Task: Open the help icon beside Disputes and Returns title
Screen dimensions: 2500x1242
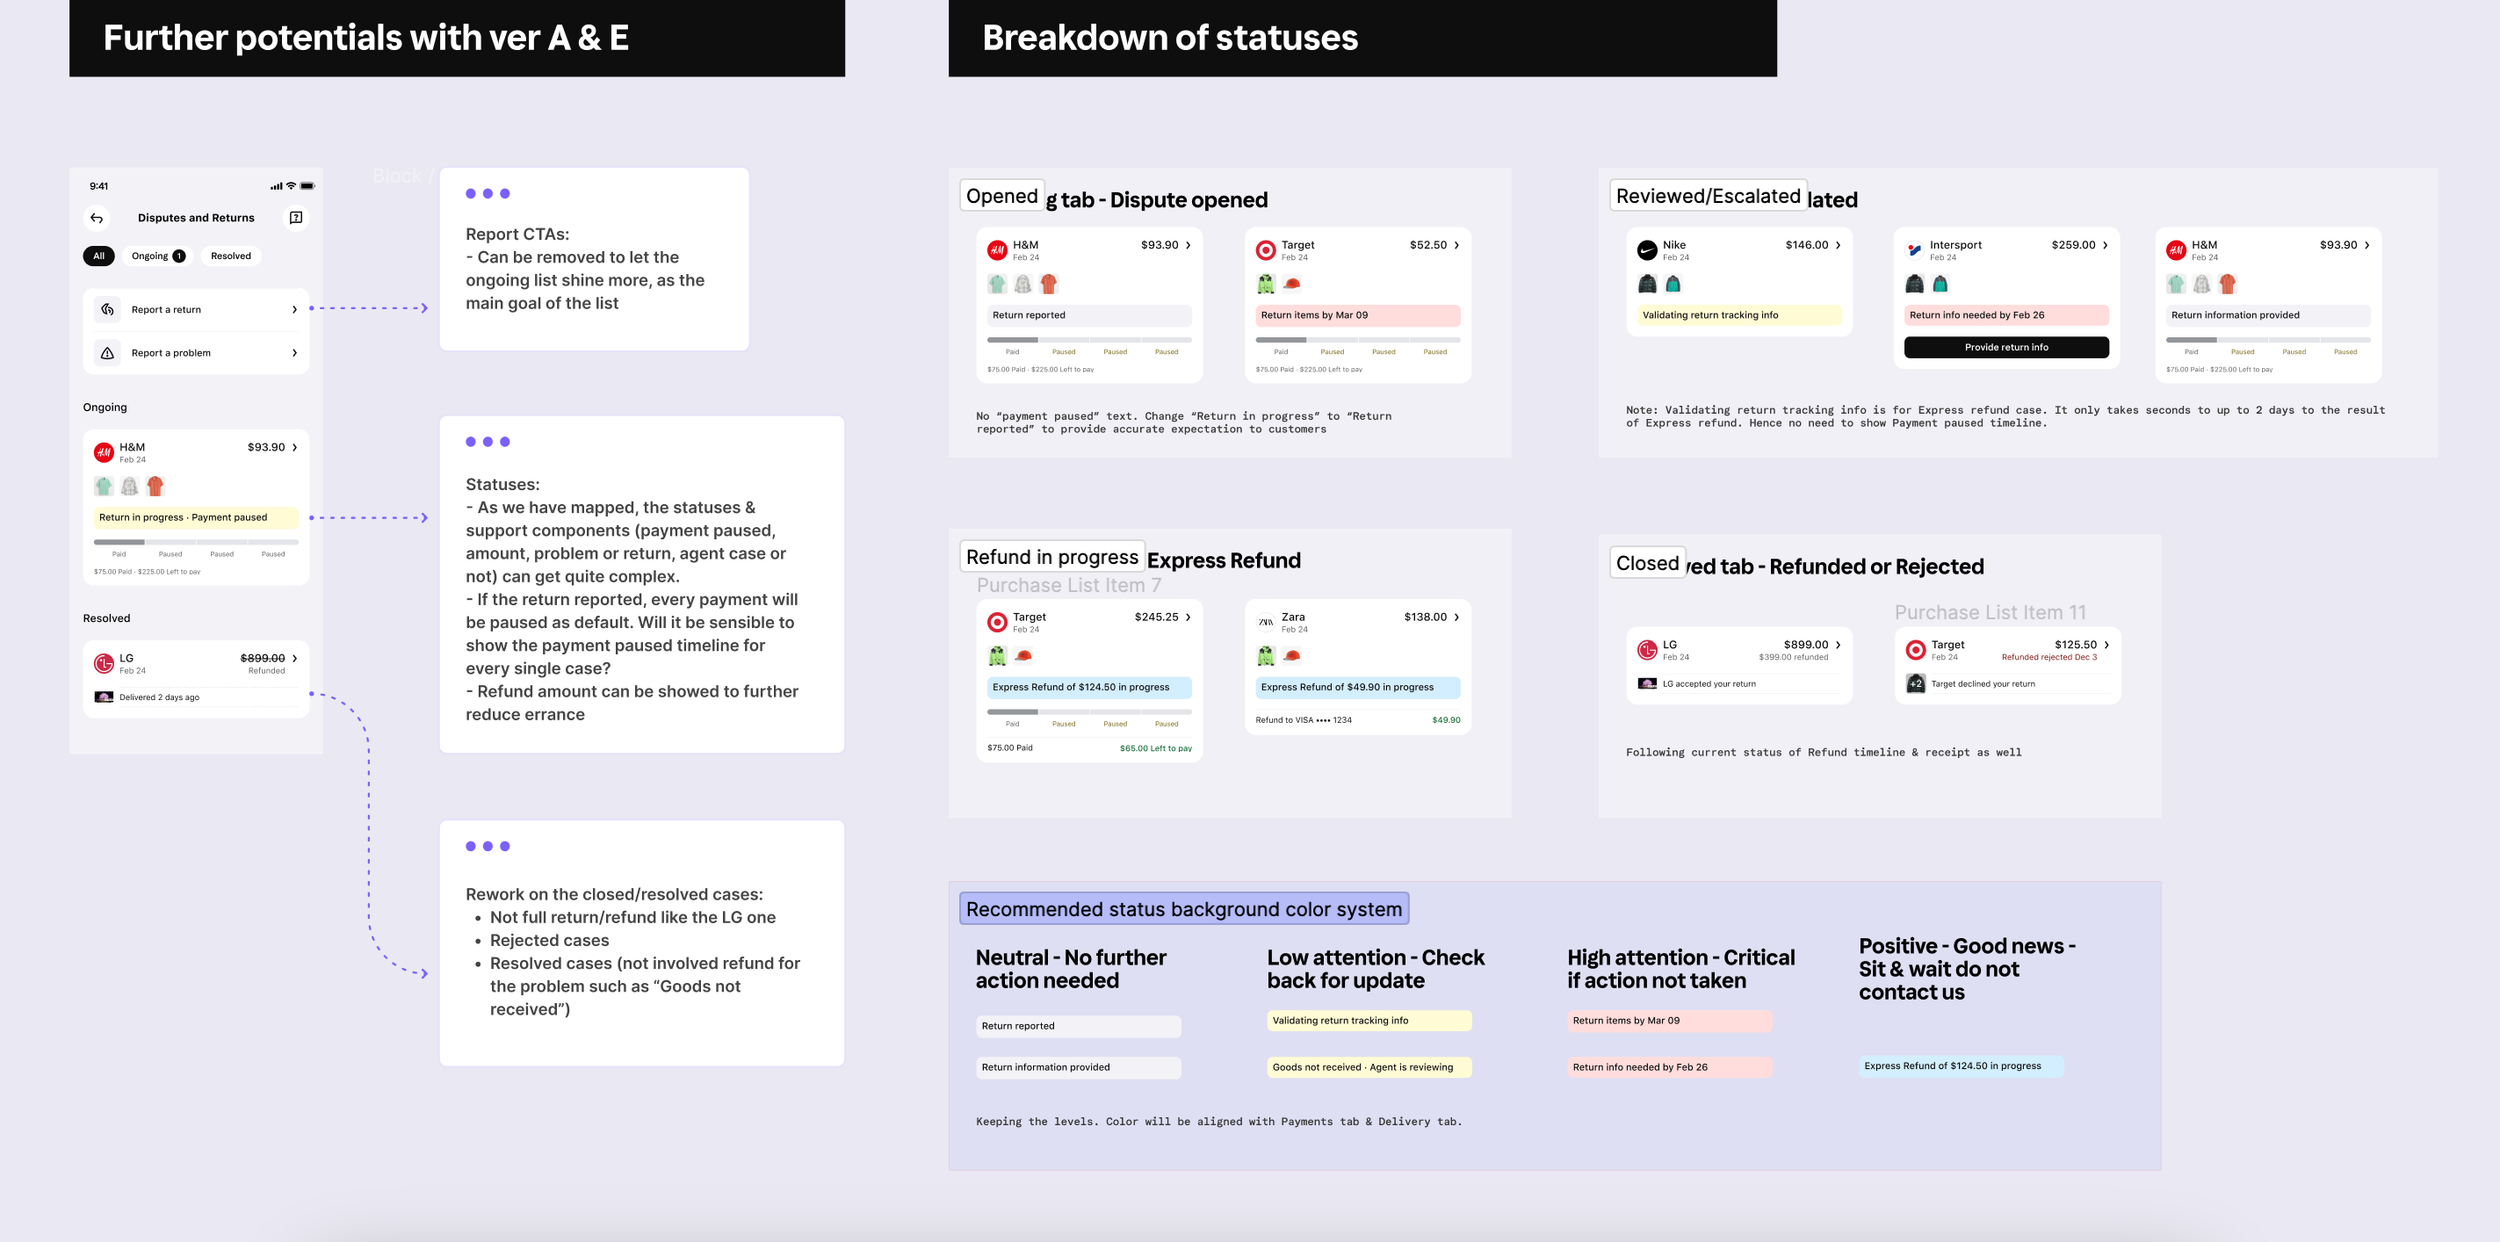Action: pos(296,218)
